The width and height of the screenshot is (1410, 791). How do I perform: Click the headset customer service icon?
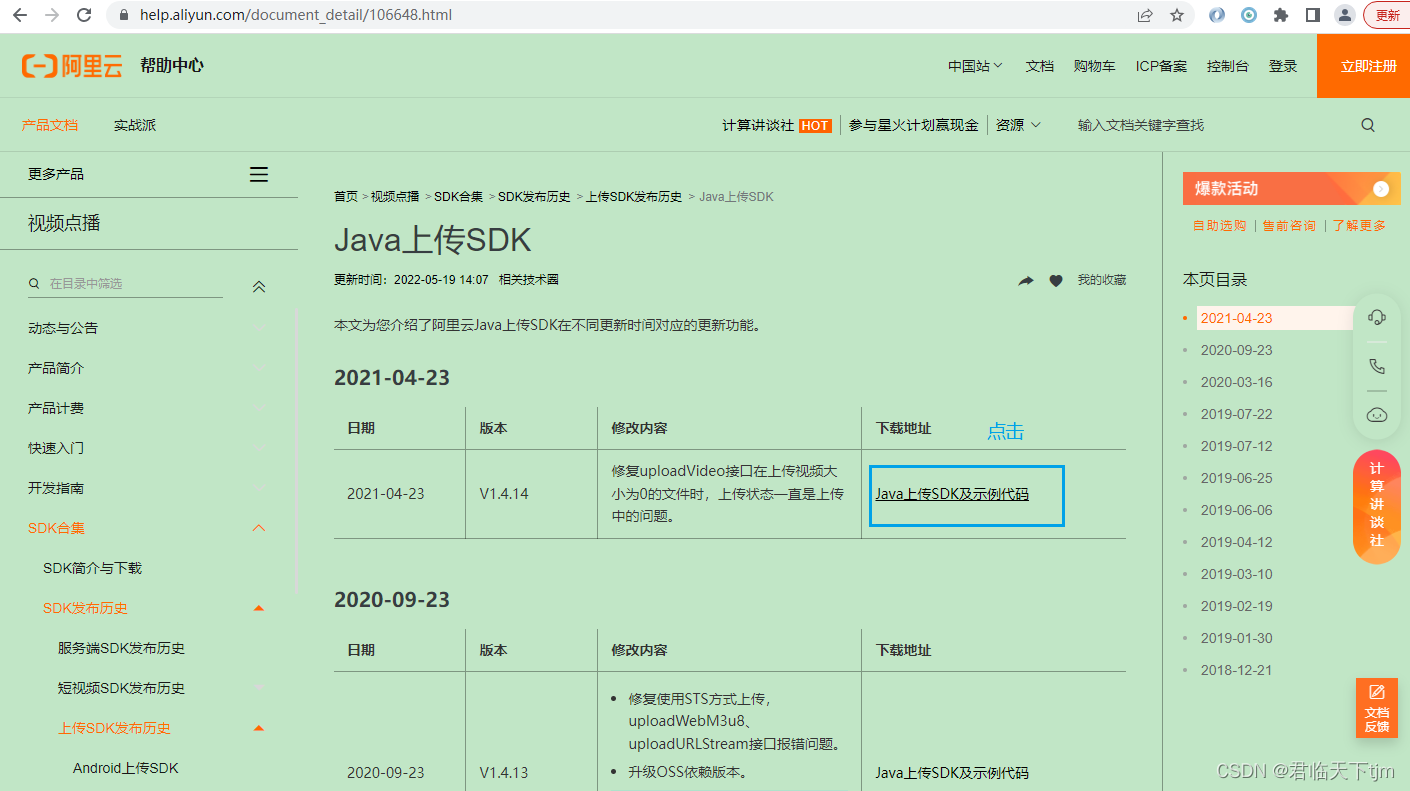pos(1377,316)
